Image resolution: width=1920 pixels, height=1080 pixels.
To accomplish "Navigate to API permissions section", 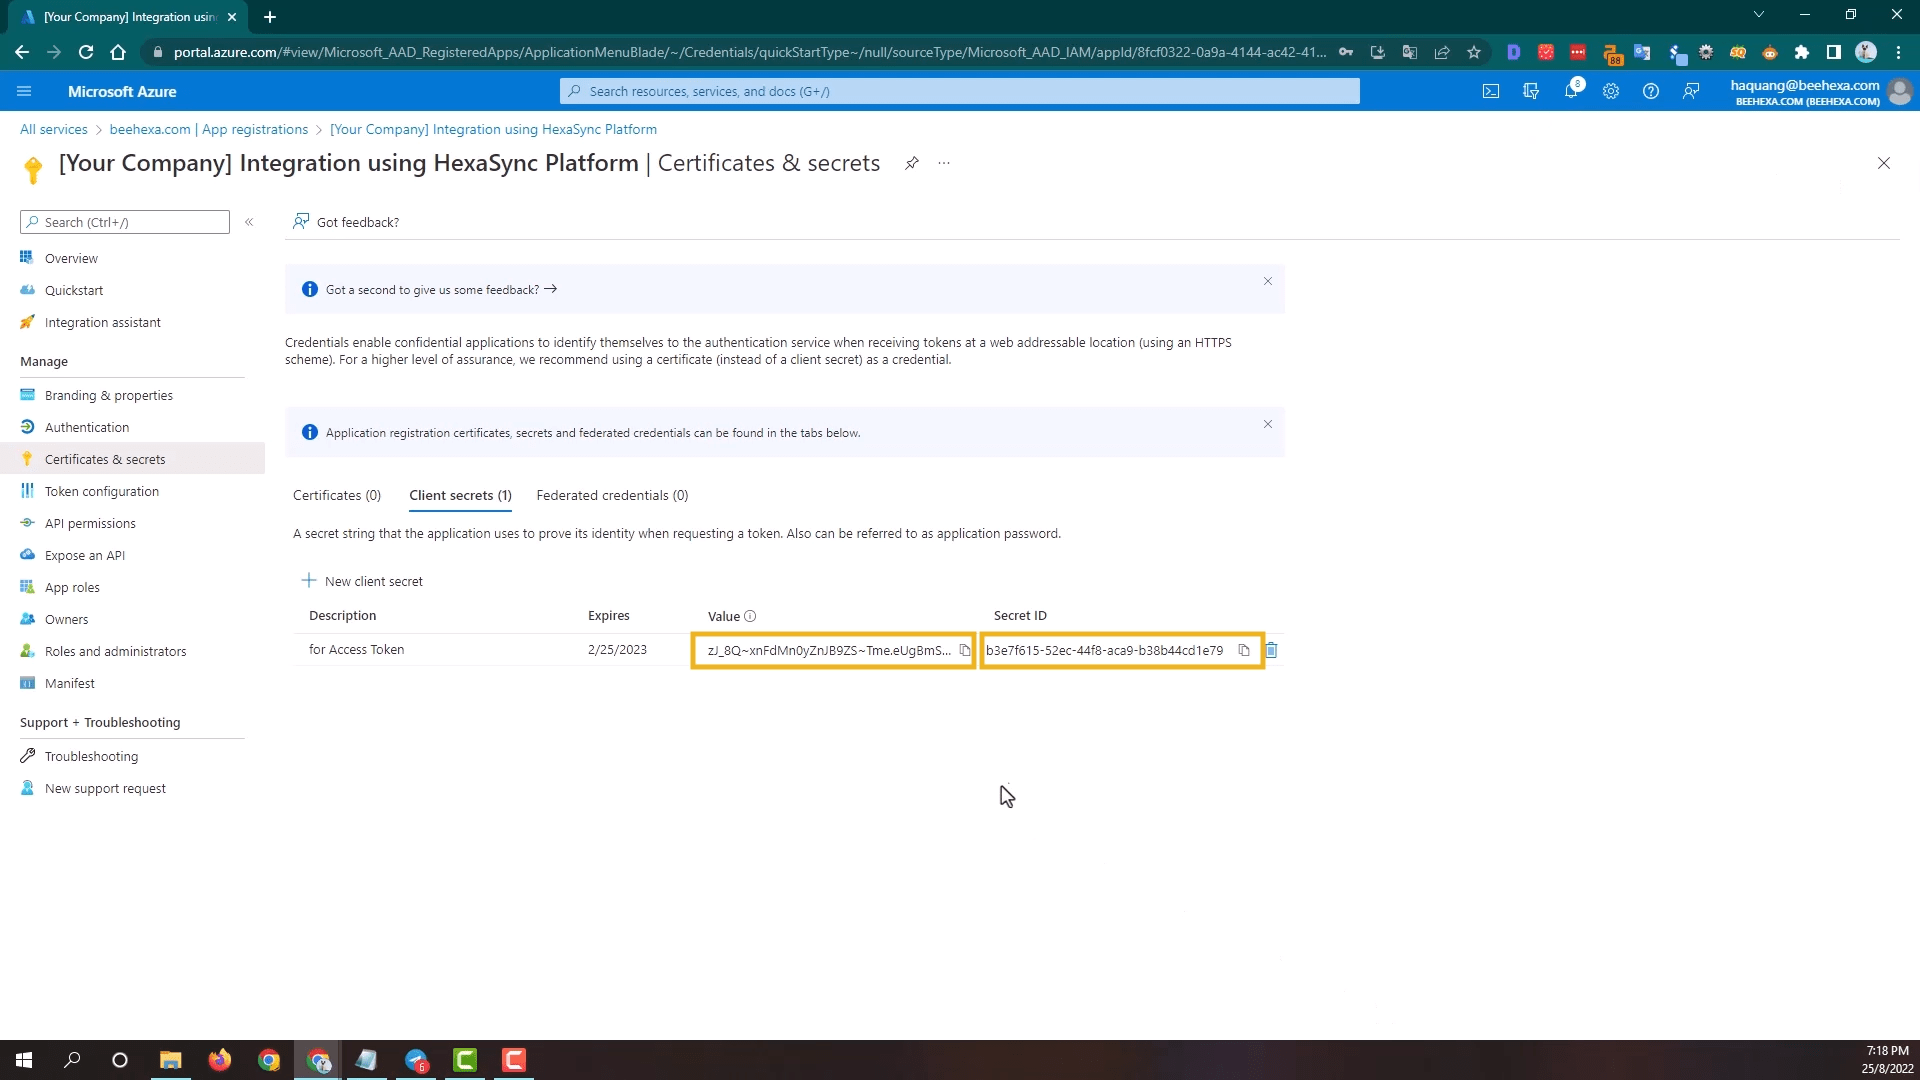I will 90,524.
